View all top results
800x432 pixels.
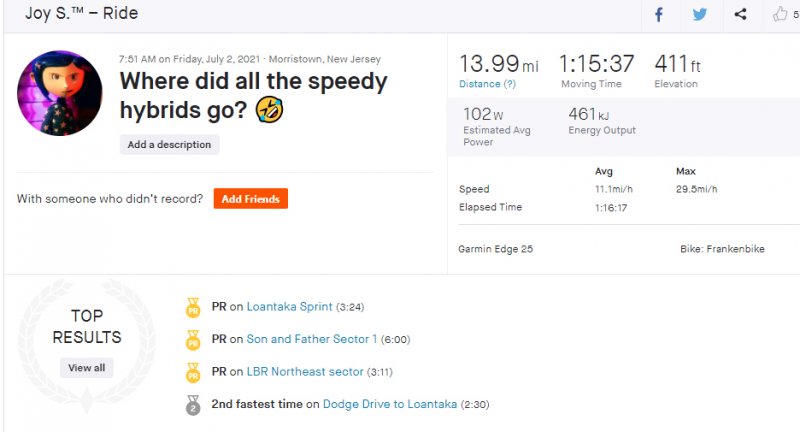[x=86, y=368]
